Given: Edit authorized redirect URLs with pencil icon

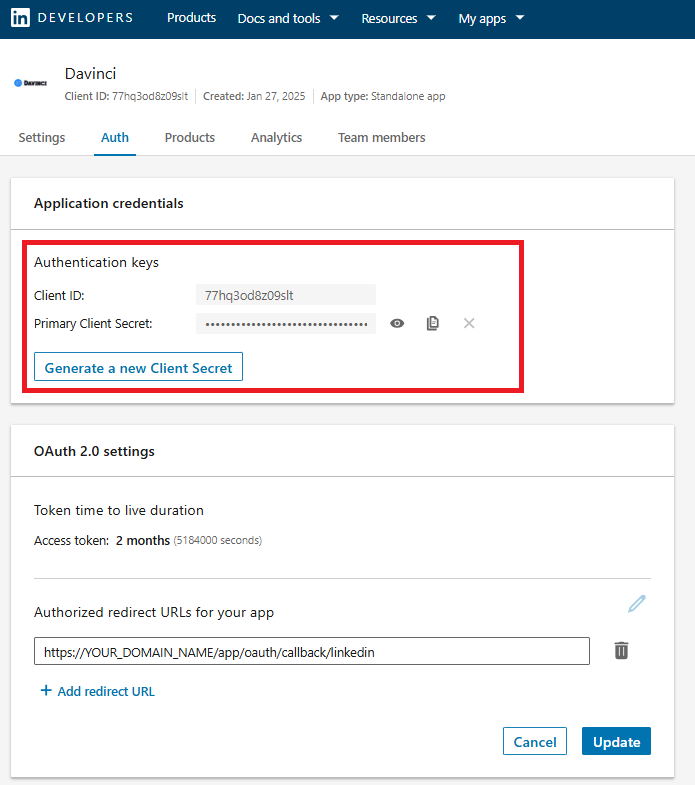Looking at the screenshot, I should coord(637,604).
